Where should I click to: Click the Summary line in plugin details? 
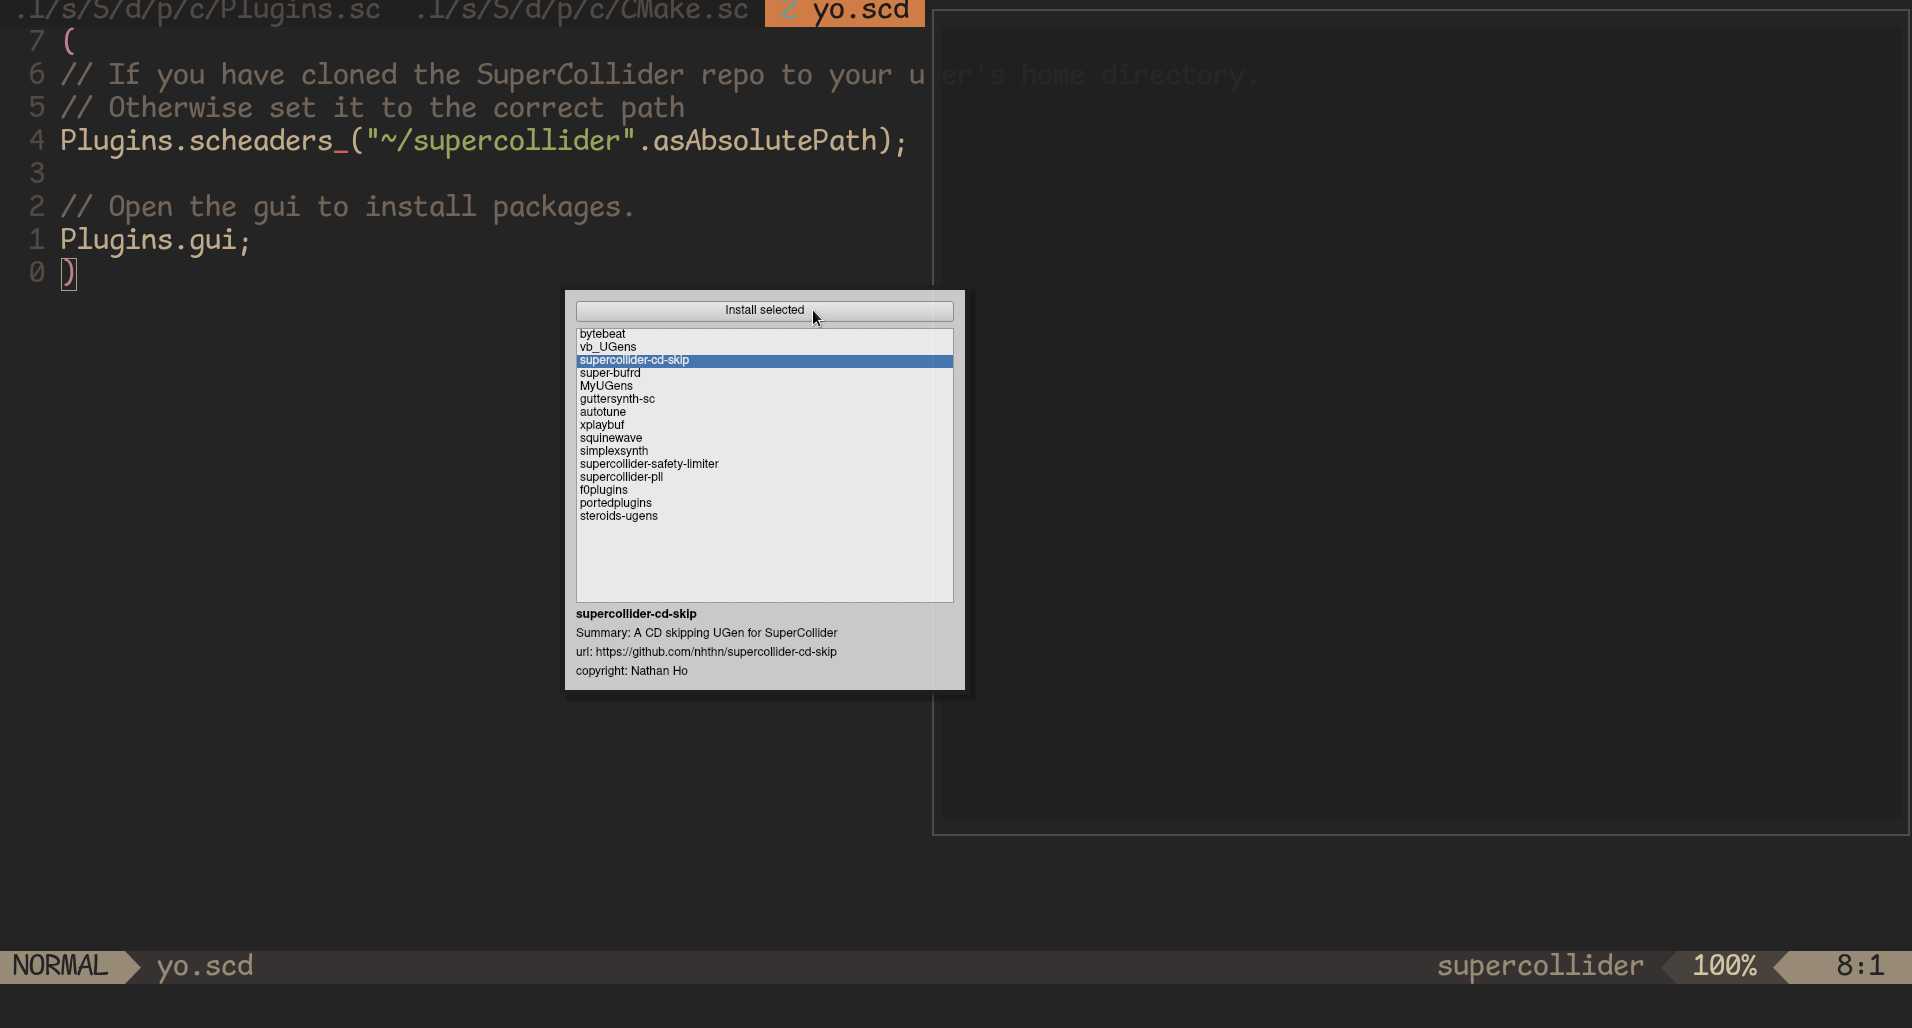(x=706, y=633)
